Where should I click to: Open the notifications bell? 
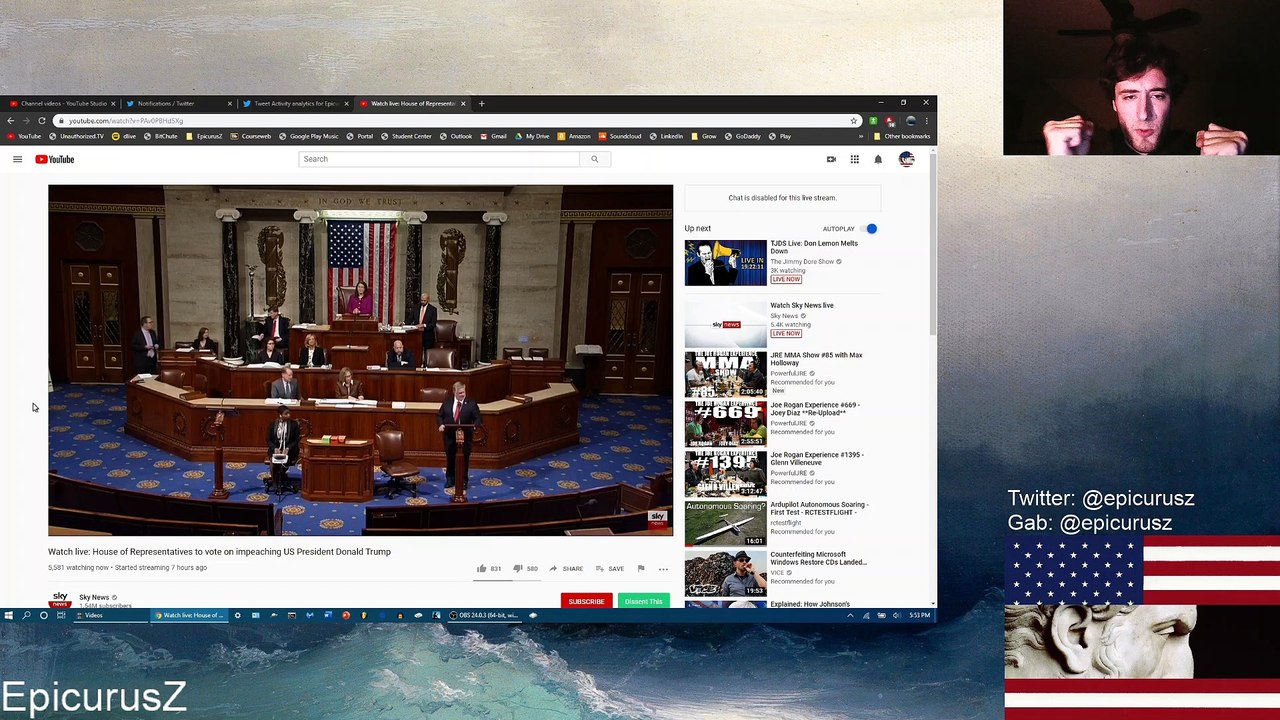(878, 159)
